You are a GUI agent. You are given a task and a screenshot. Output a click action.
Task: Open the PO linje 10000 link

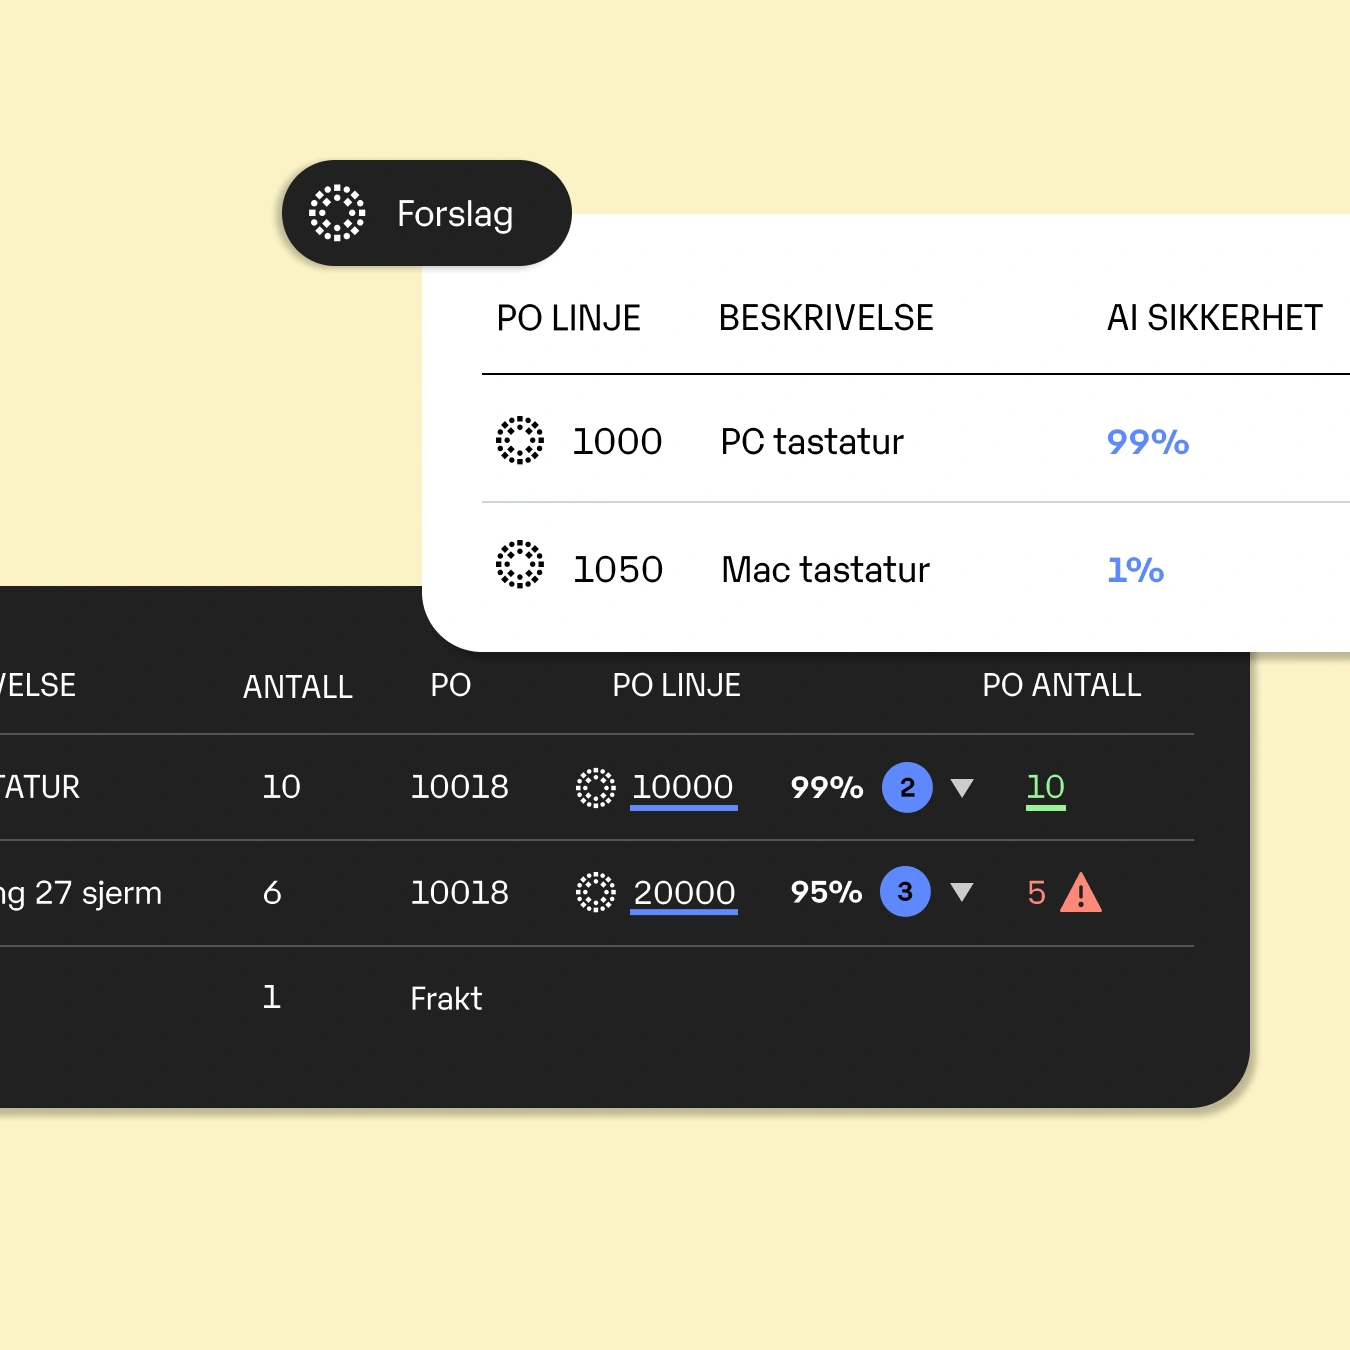click(683, 788)
